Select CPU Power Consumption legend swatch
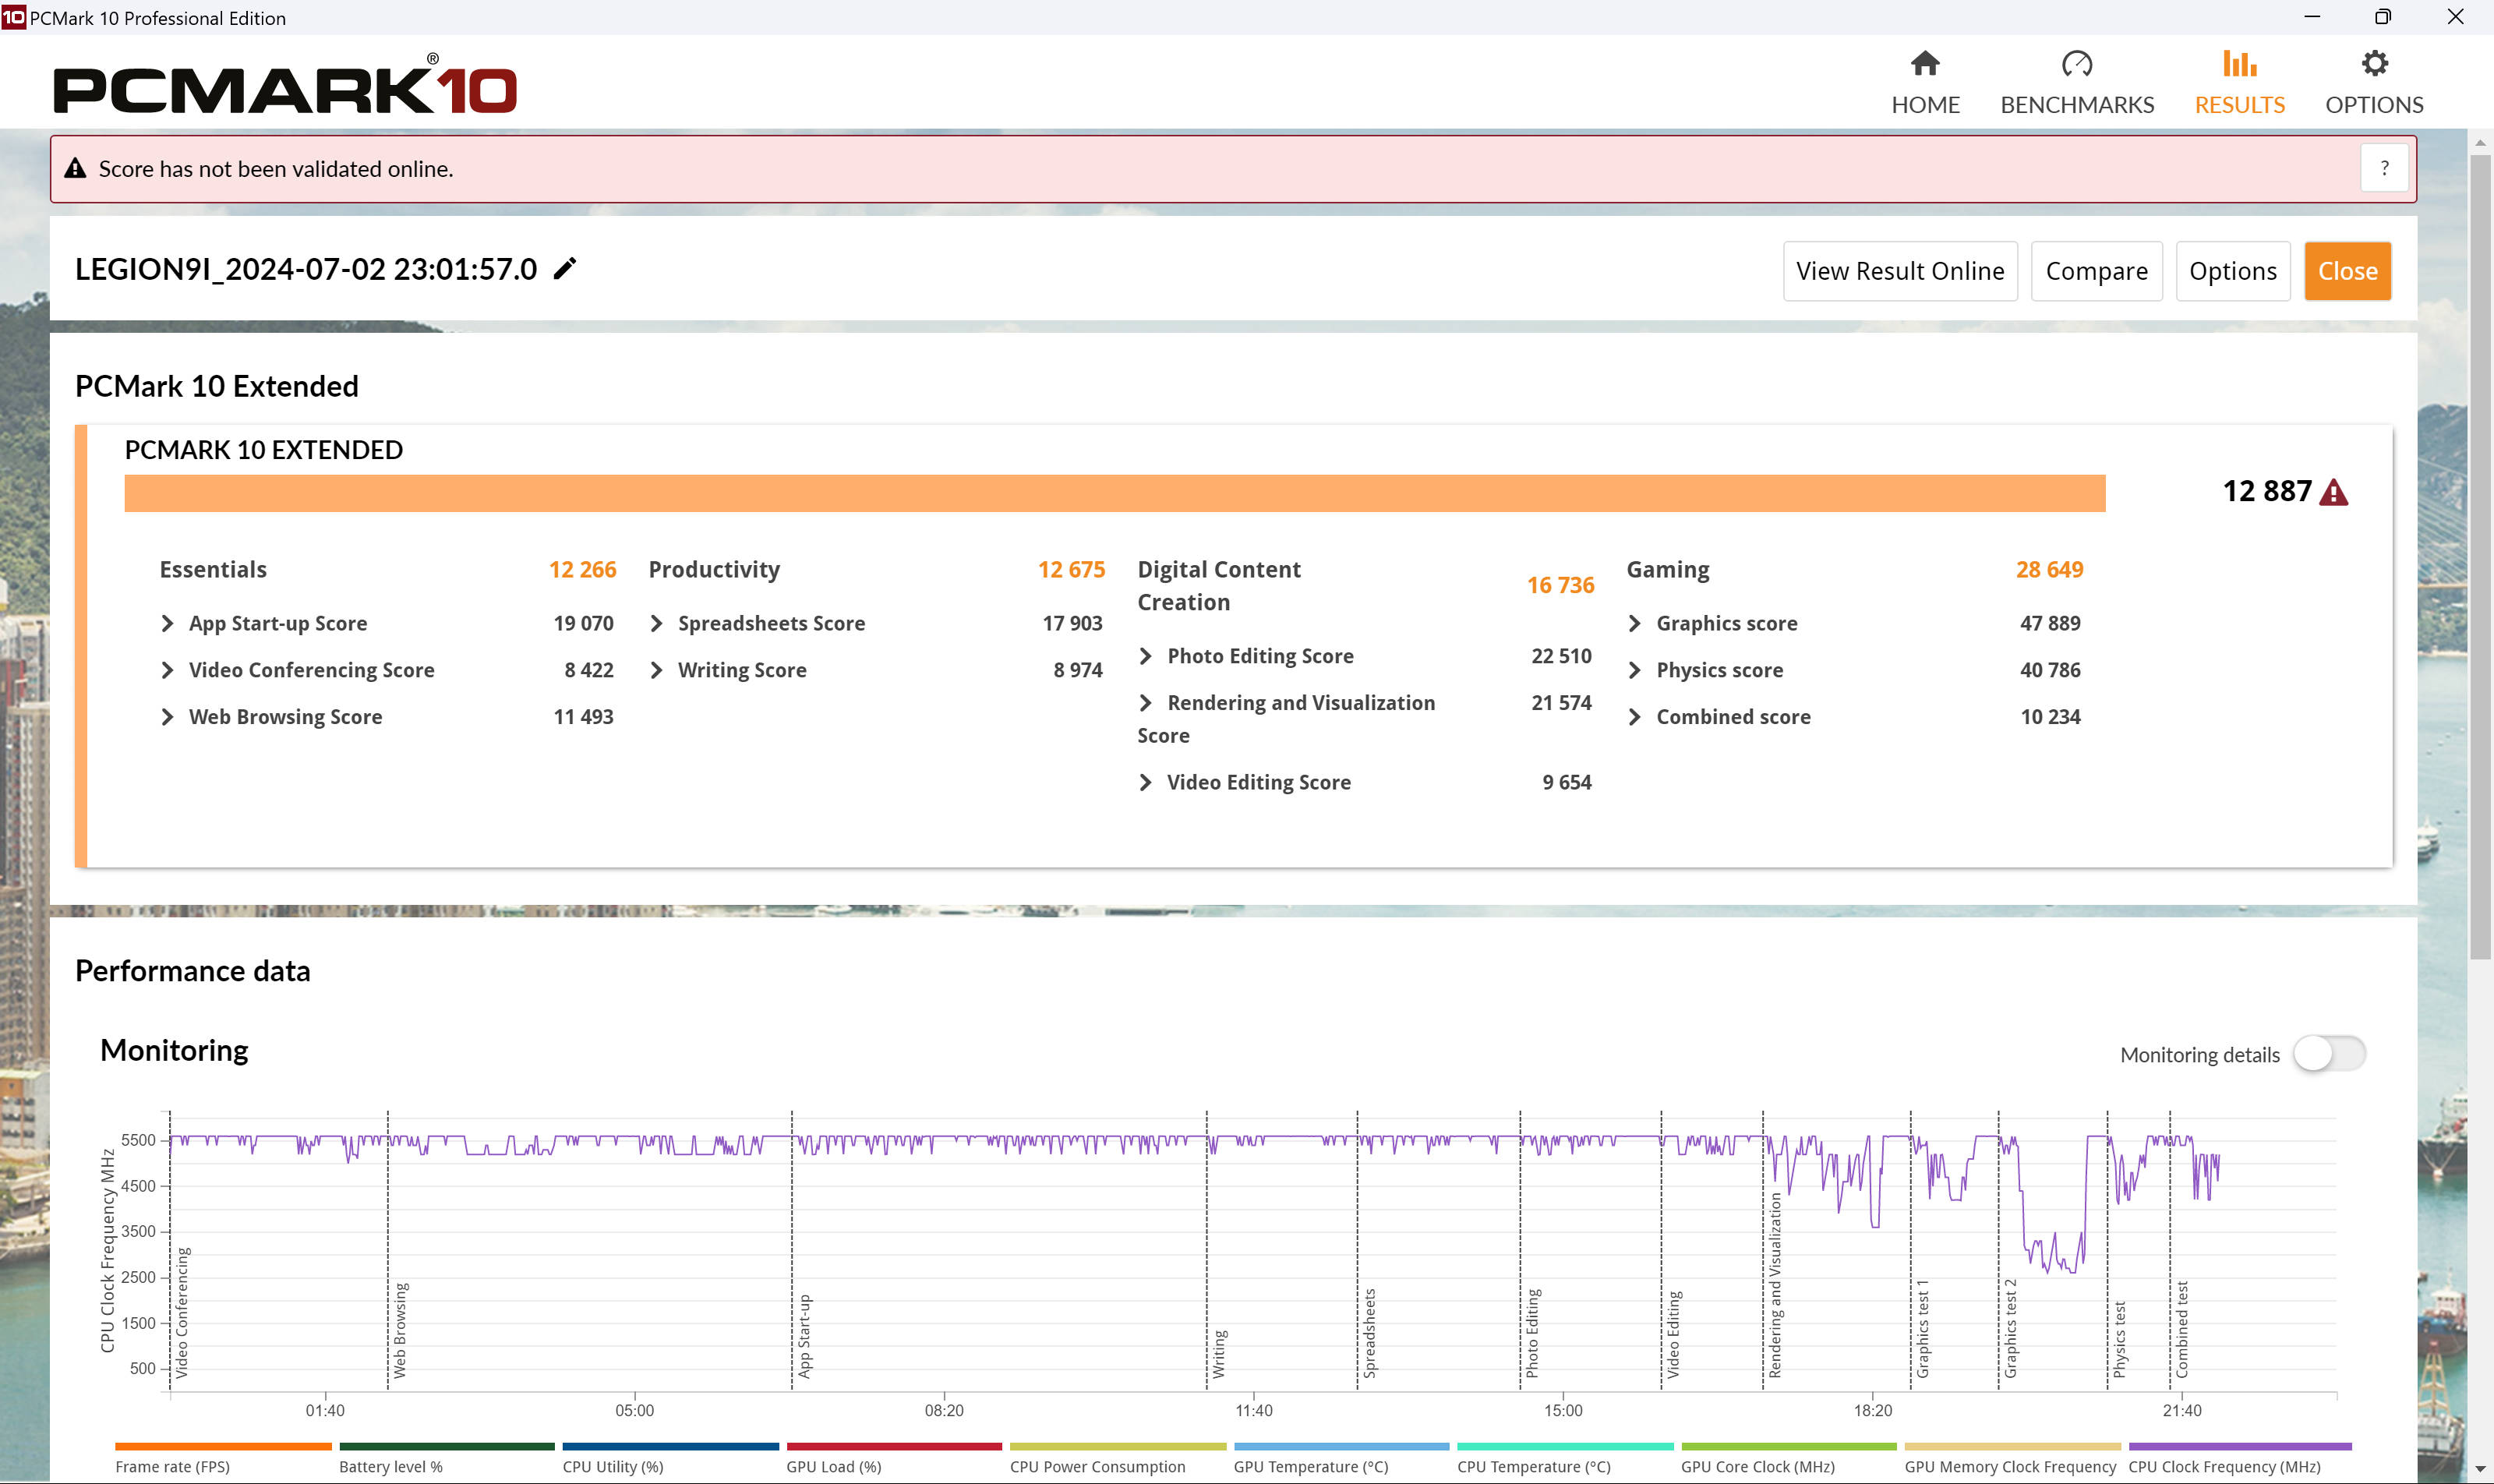 (1118, 1446)
